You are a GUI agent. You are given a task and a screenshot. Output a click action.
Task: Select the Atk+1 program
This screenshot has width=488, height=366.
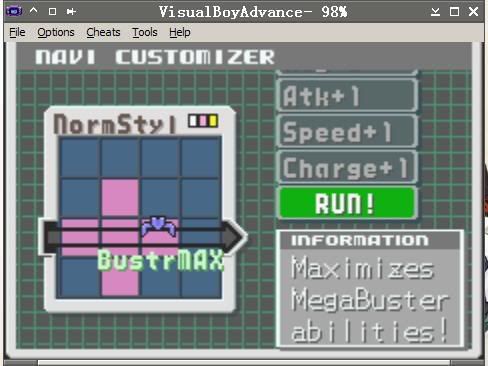click(x=347, y=96)
